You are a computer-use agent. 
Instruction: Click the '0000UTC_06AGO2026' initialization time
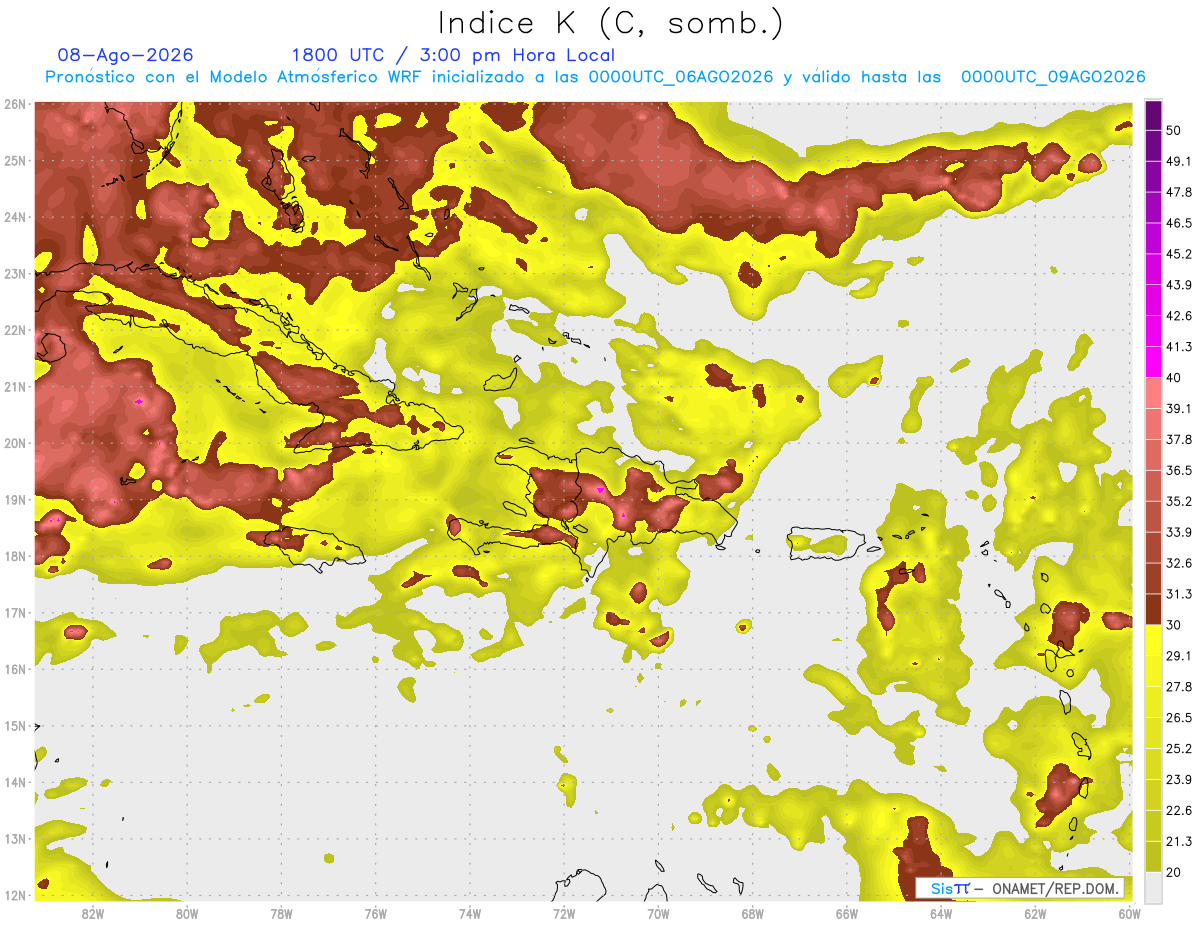point(680,77)
